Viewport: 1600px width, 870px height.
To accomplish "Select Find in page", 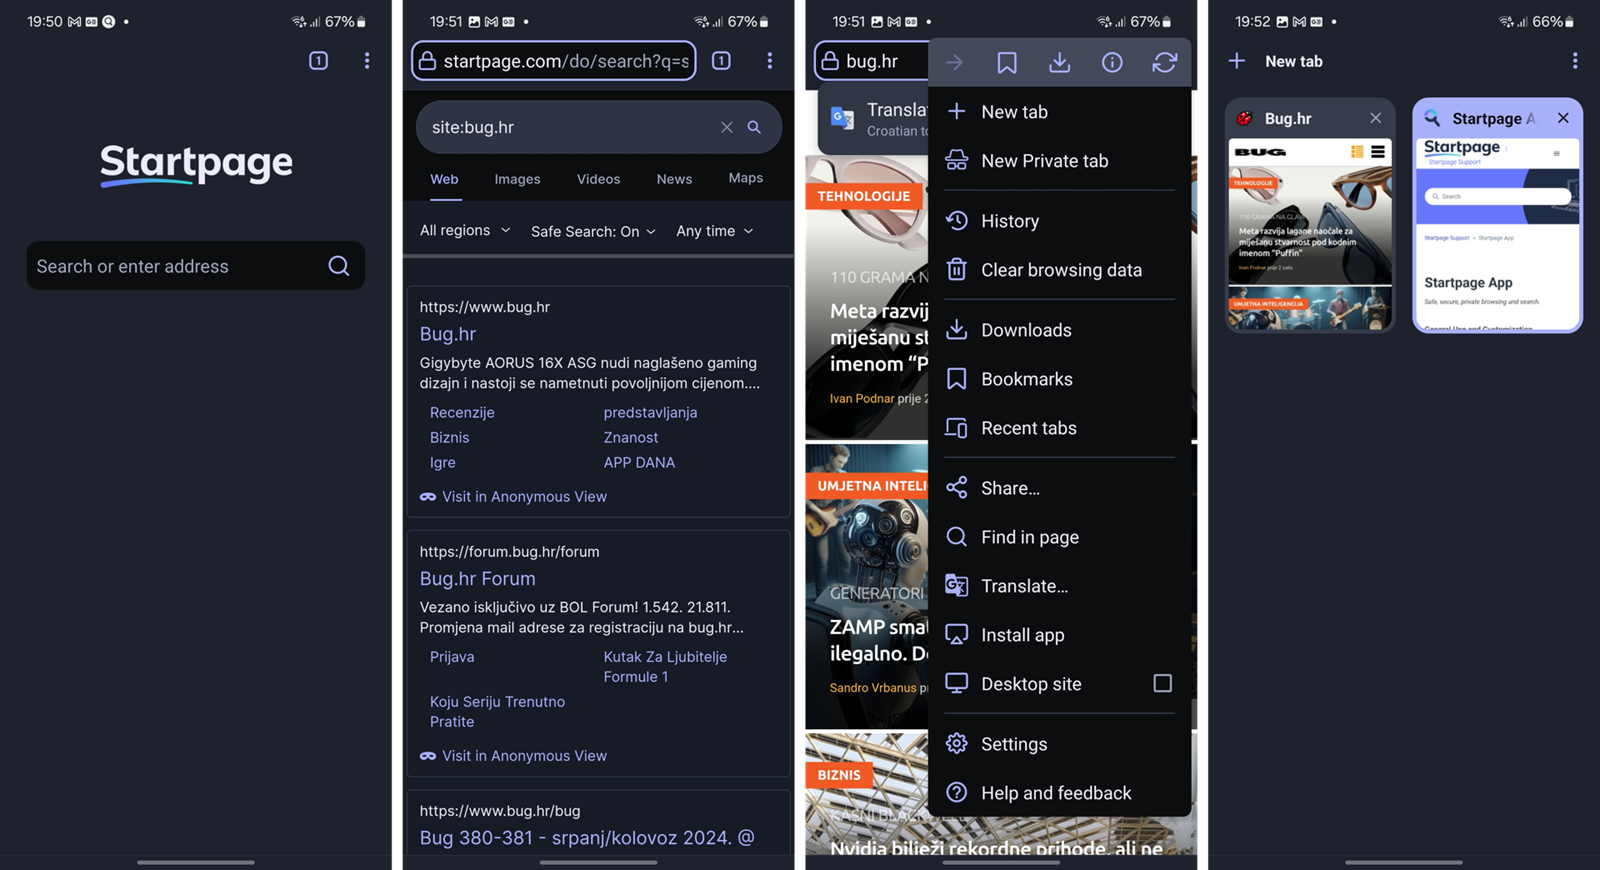I will click(x=1060, y=537).
